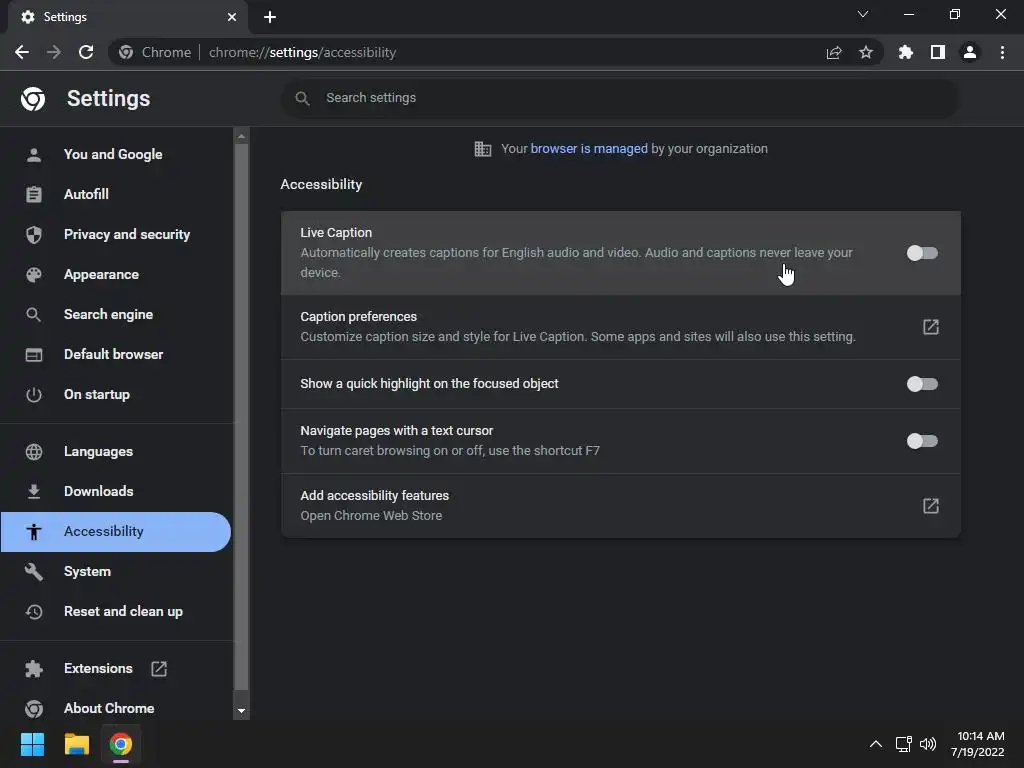Click the Chrome icon in the taskbar
Viewport: 1024px width, 768px height.
pos(121,744)
